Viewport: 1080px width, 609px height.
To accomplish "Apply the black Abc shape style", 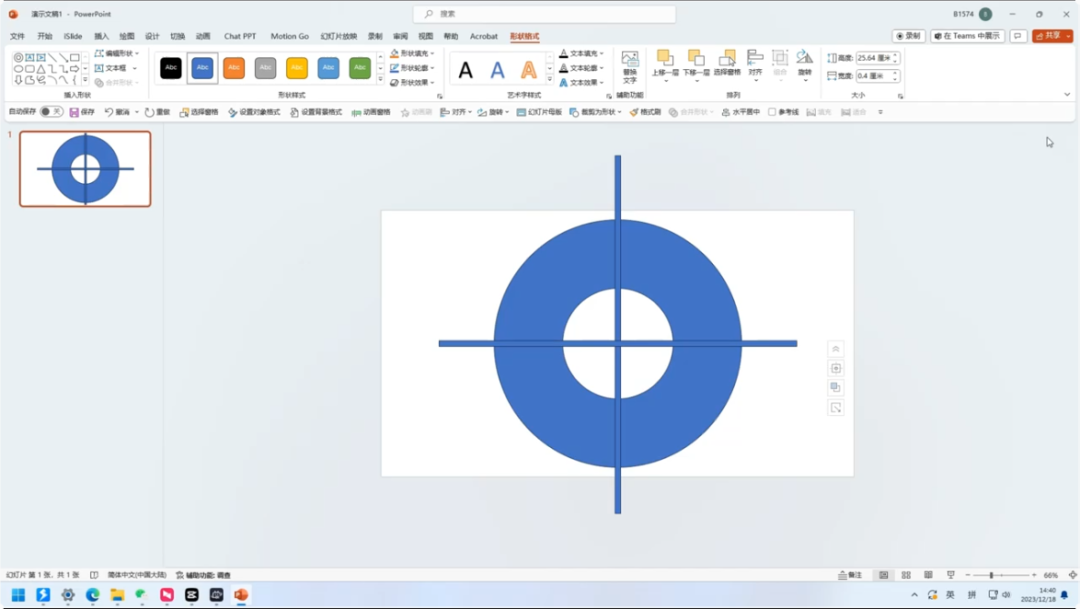I will 171,68.
